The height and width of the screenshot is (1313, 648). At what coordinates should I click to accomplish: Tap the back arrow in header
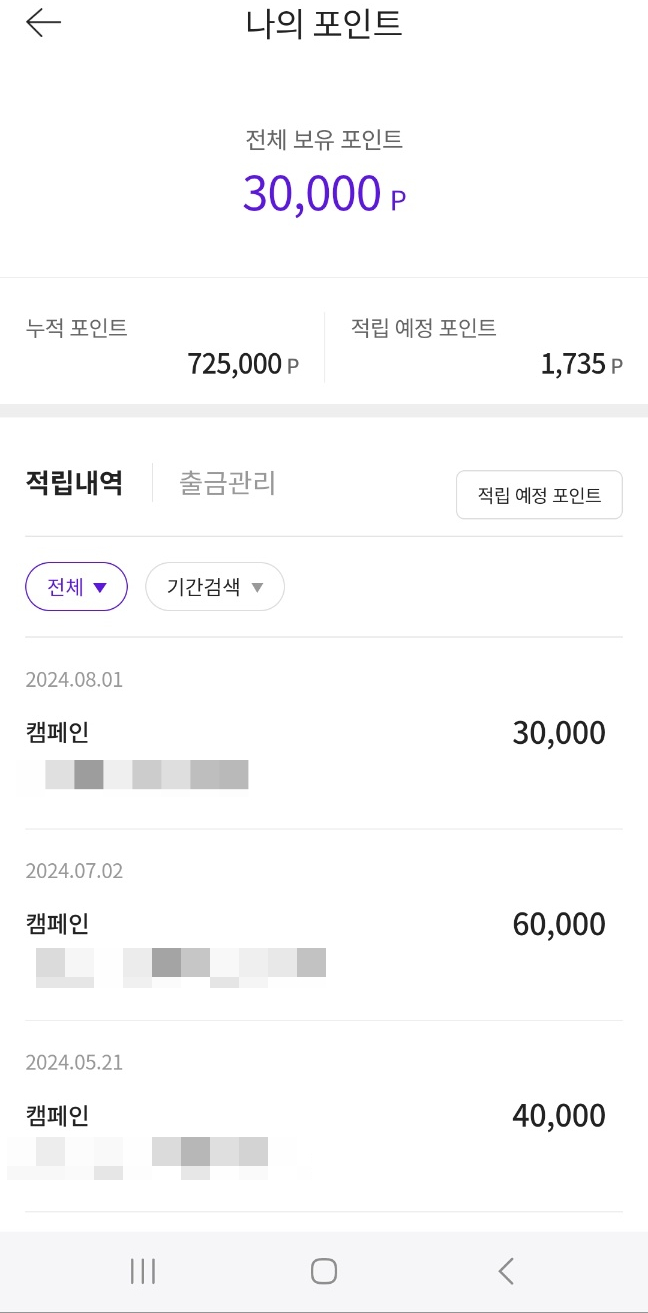click(x=43, y=24)
